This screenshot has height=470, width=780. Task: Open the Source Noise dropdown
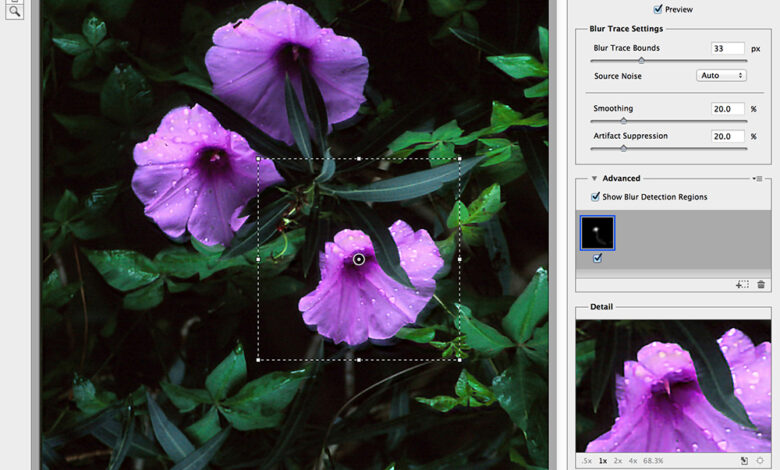pyautogui.click(x=721, y=75)
